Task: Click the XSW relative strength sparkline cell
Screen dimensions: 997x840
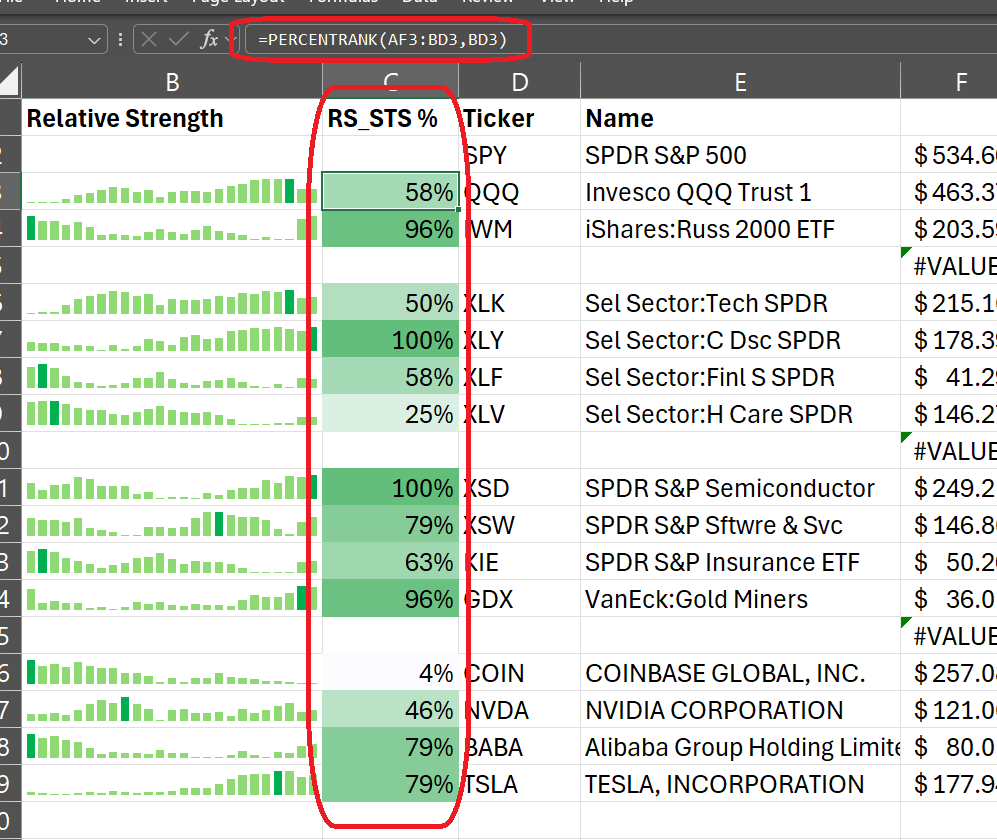Action: coord(172,525)
